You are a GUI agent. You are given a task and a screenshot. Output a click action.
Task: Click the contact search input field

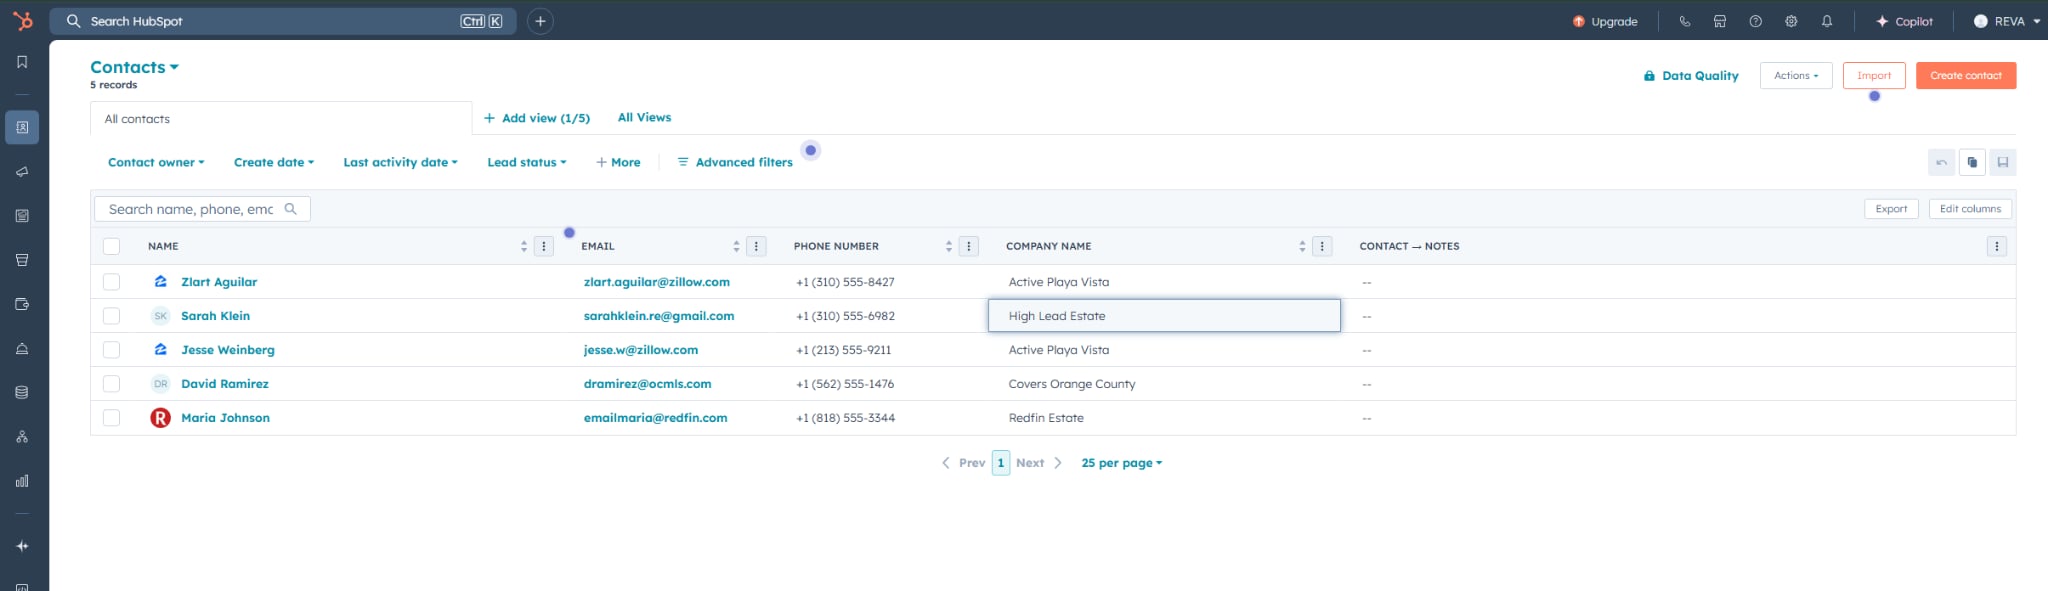[191, 209]
